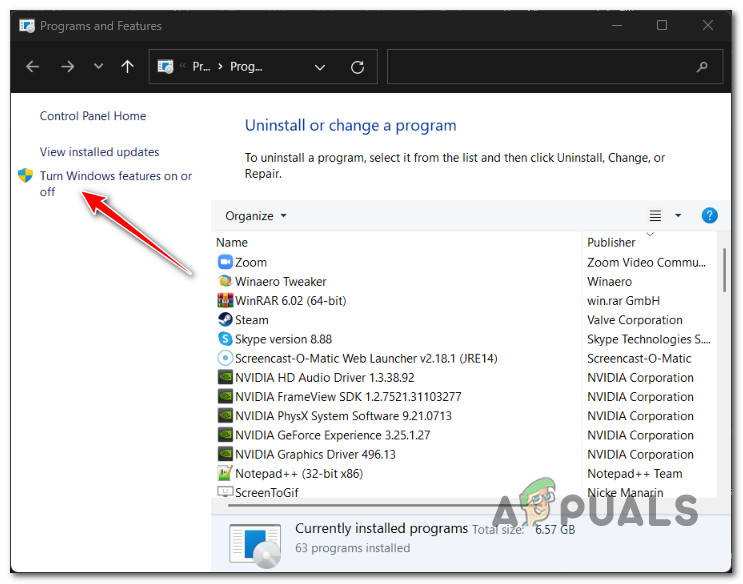Select 'Zoom' program name
This screenshot has height=584, width=743.
(x=251, y=262)
